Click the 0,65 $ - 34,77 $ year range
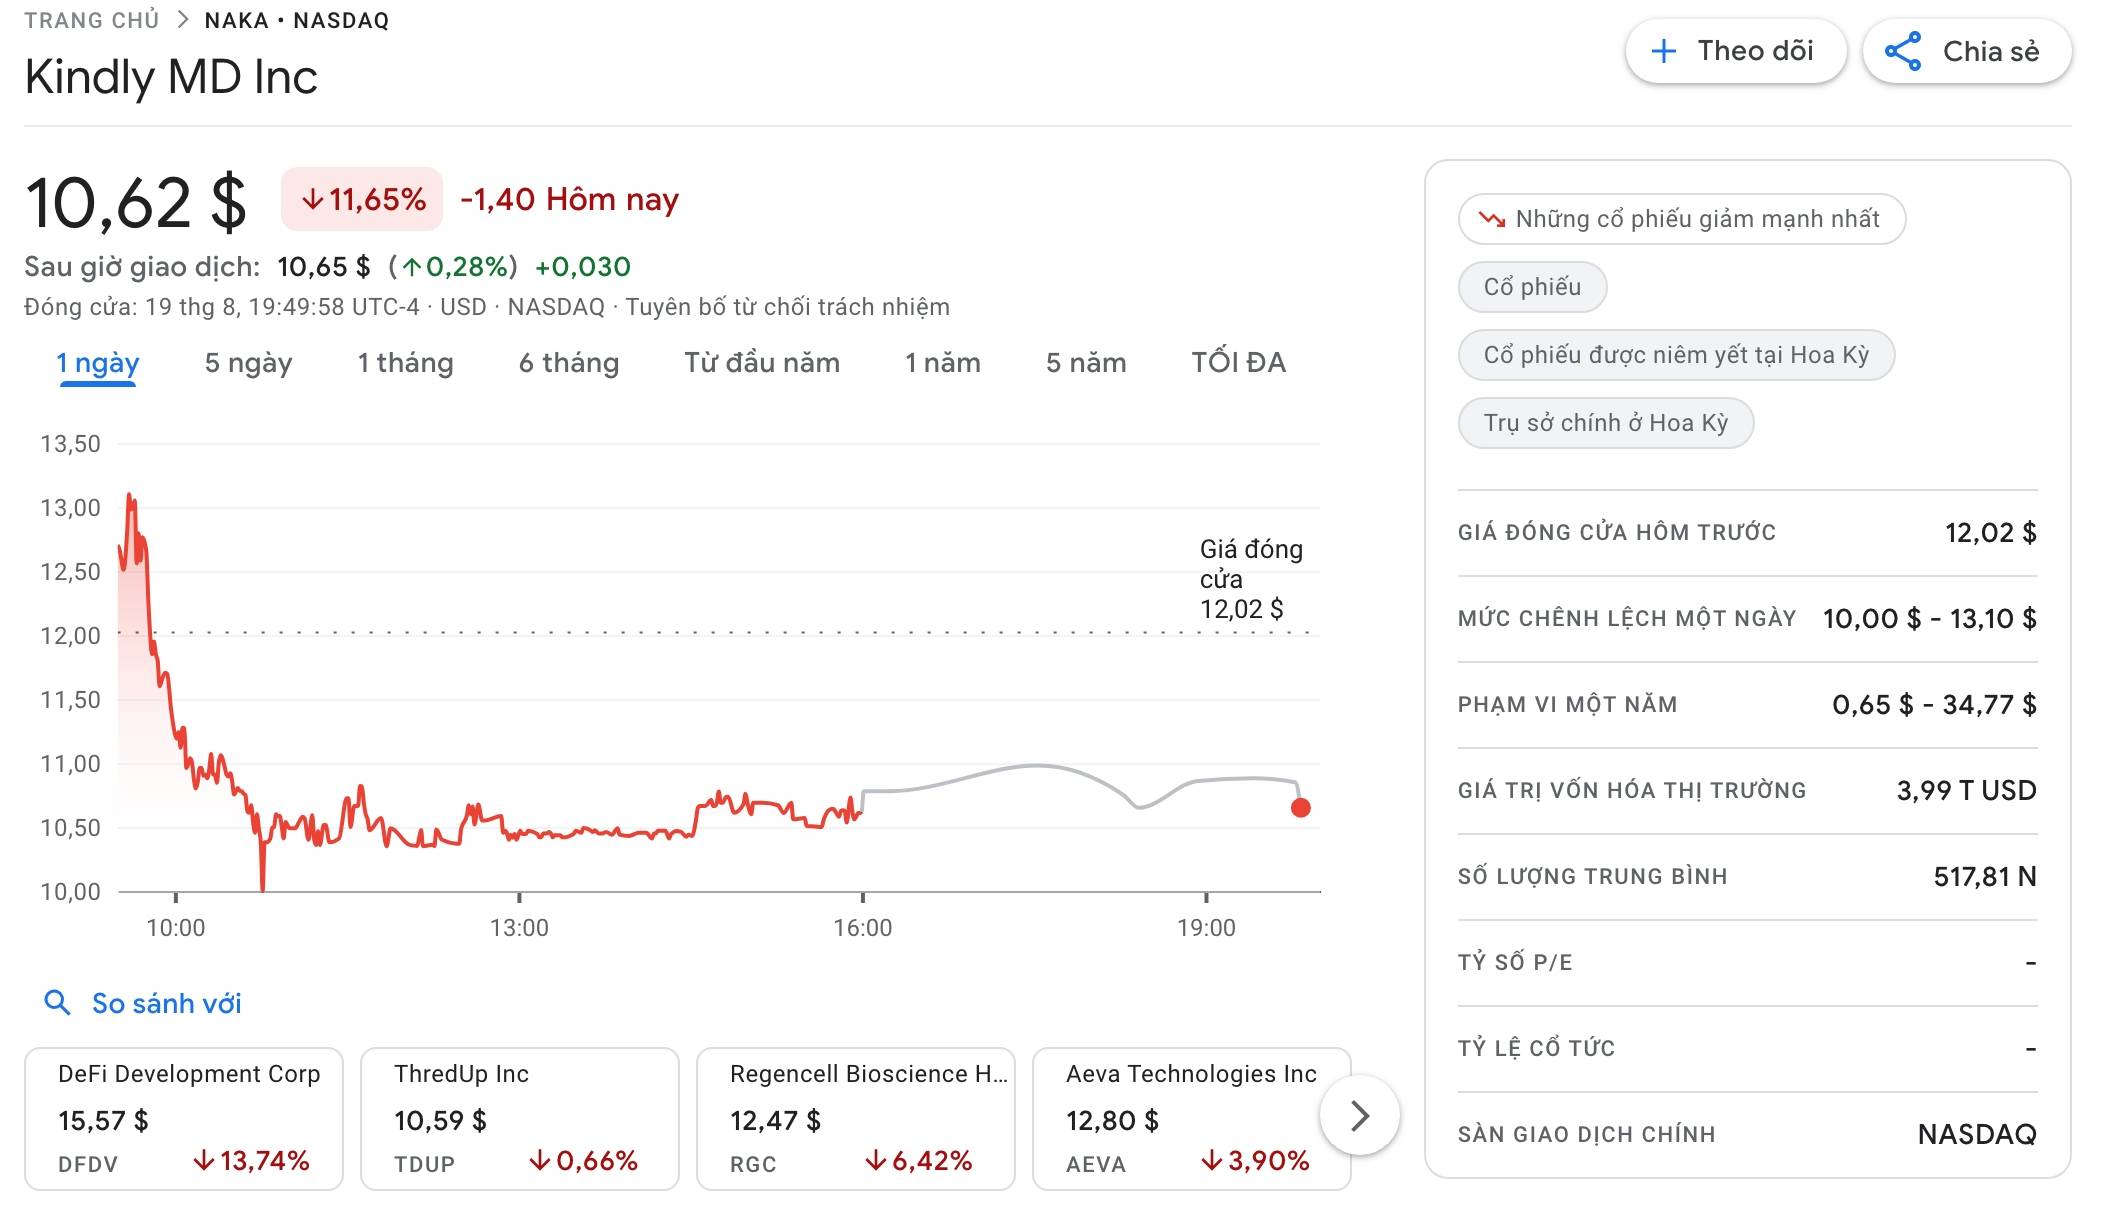The height and width of the screenshot is (1206, 2101). (x=1934, y=704)
